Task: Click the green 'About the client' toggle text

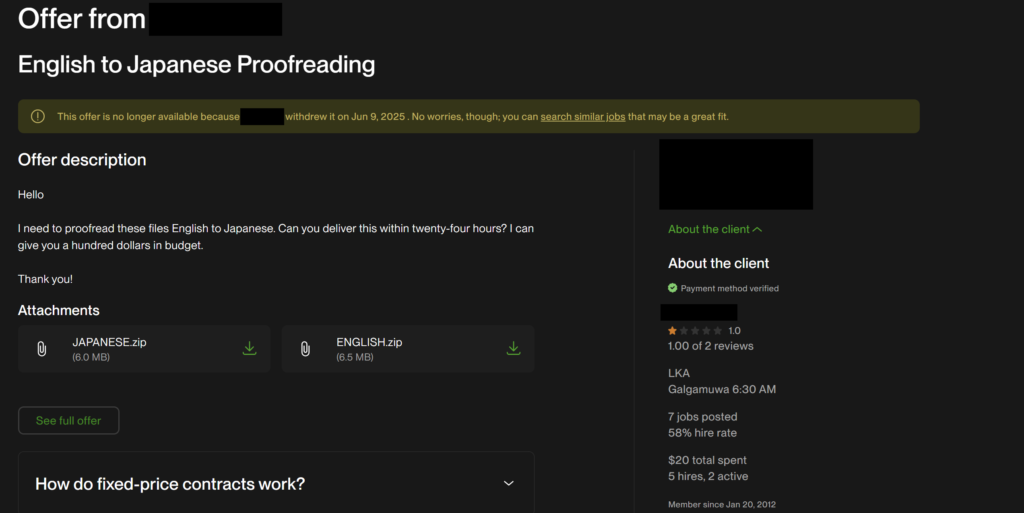Action: tap(708, 230)
